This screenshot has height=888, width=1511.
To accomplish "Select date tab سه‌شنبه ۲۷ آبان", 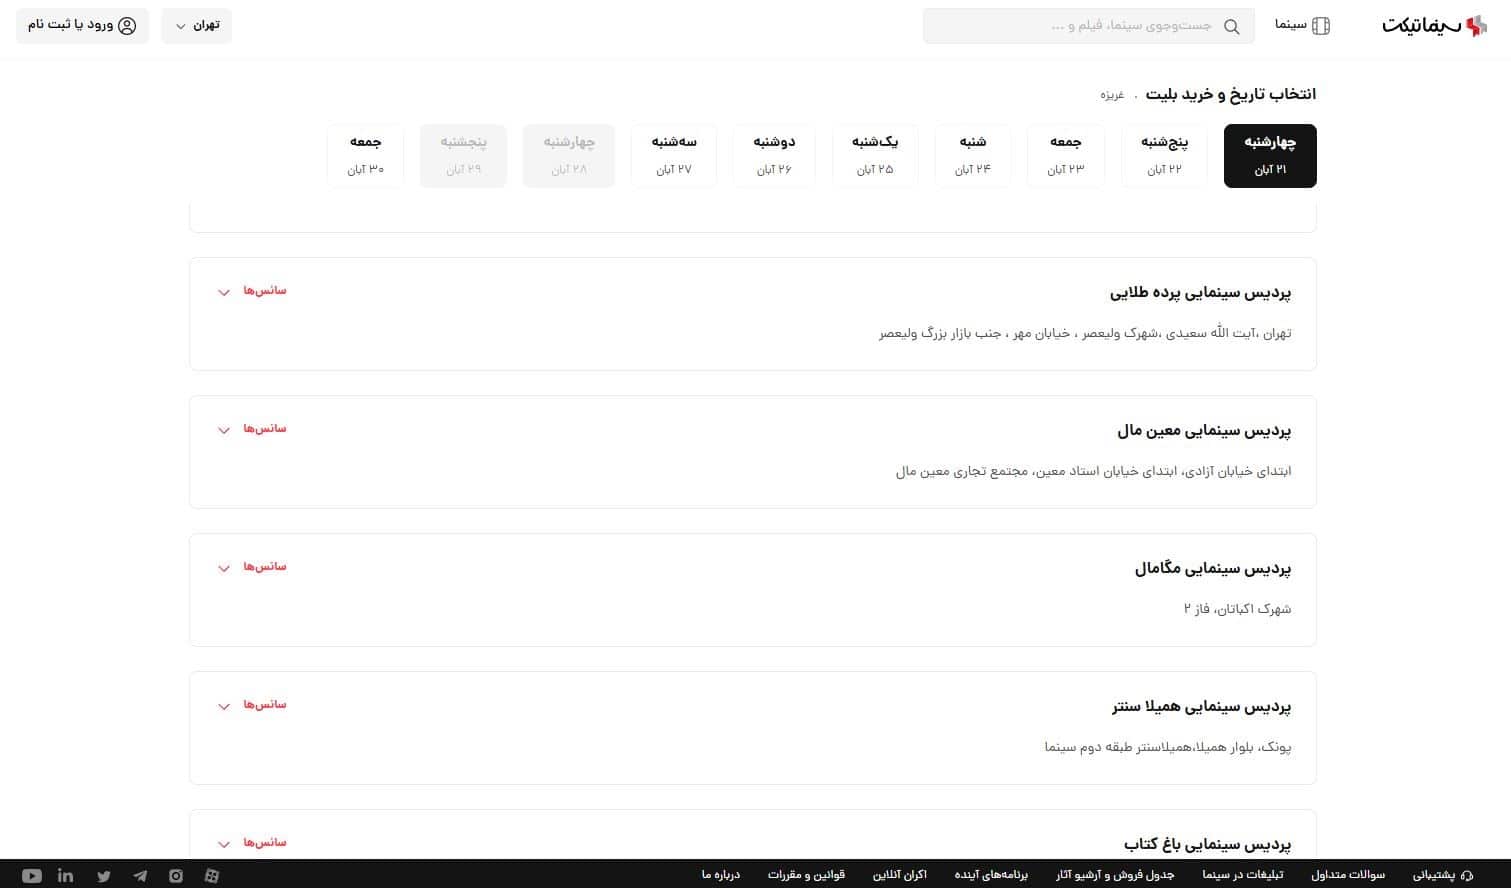I will point(674,156).
